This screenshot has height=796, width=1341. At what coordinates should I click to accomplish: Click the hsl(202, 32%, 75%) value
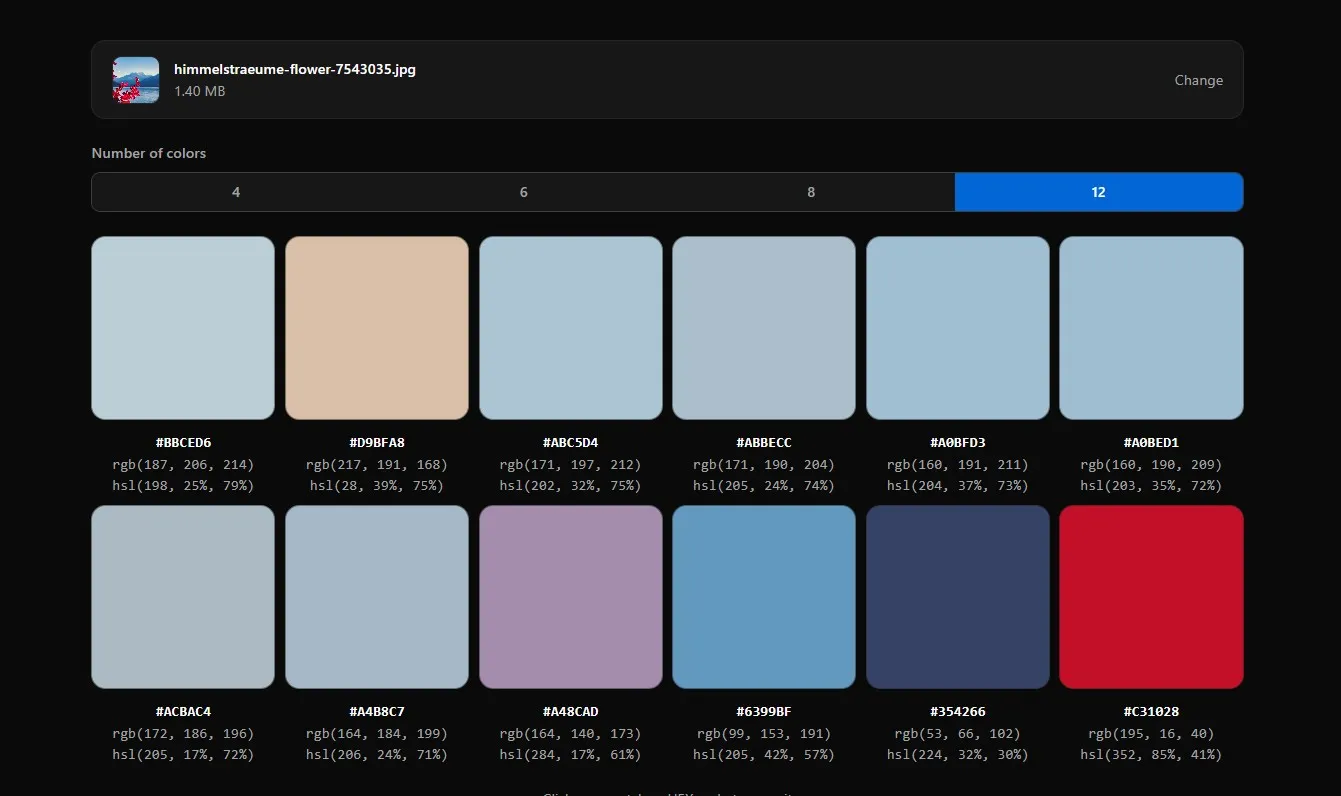click(x=571, y=486)
